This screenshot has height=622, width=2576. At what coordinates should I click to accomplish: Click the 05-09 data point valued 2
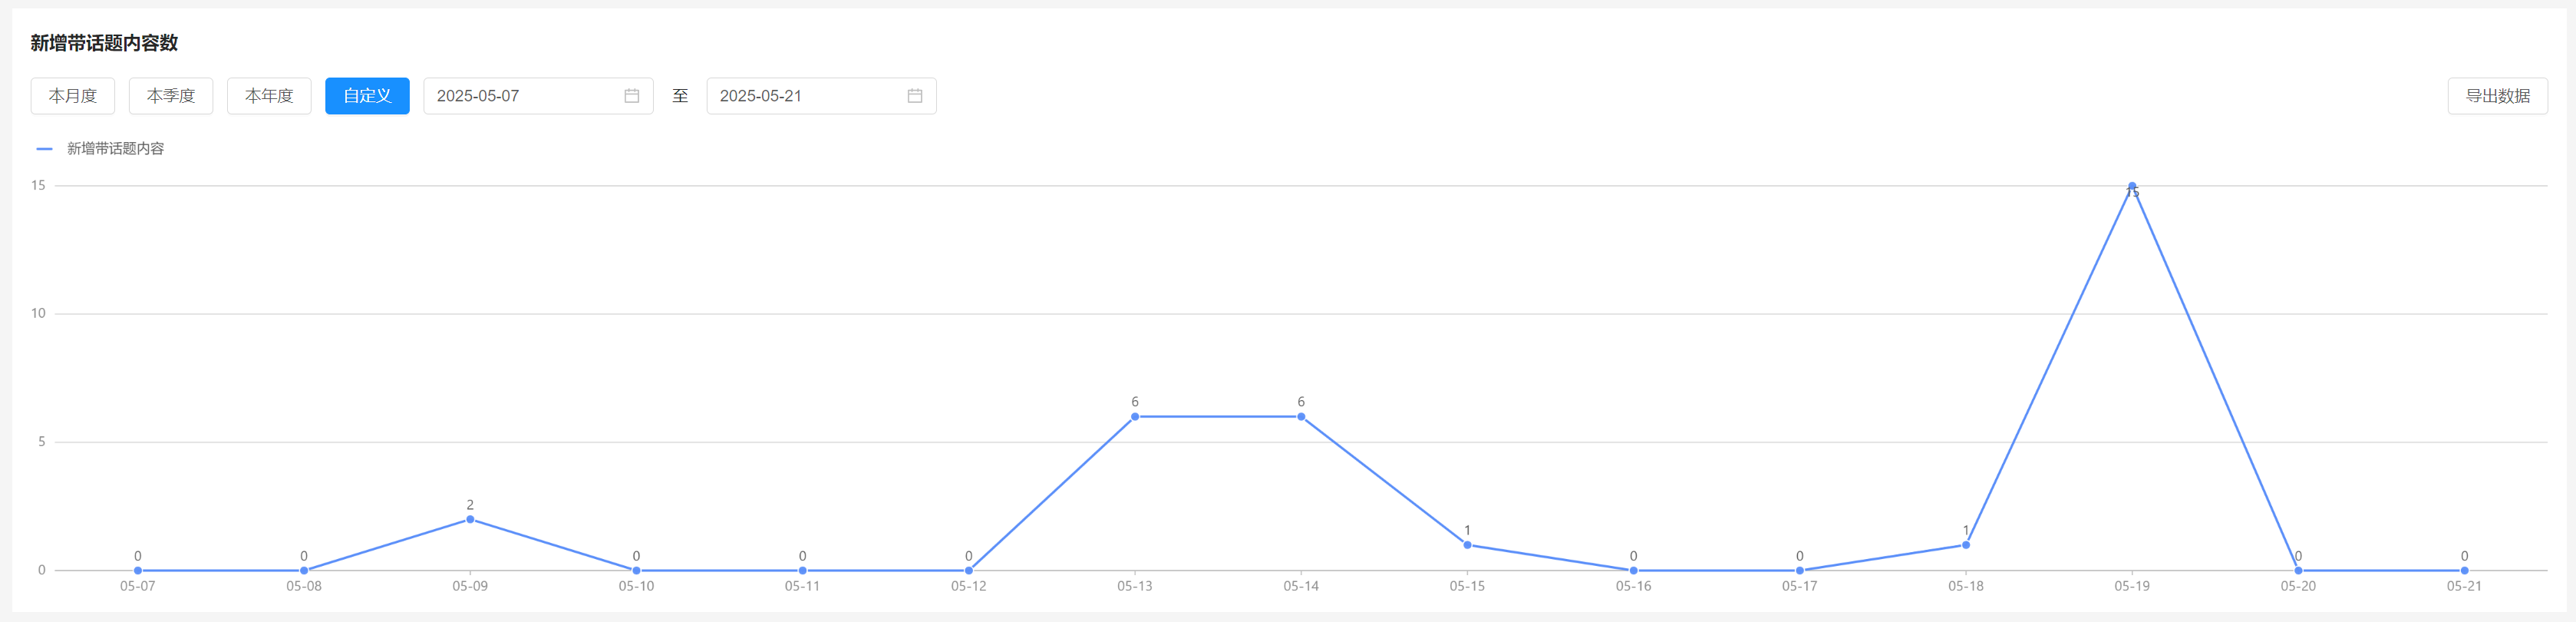coord(470,520)
